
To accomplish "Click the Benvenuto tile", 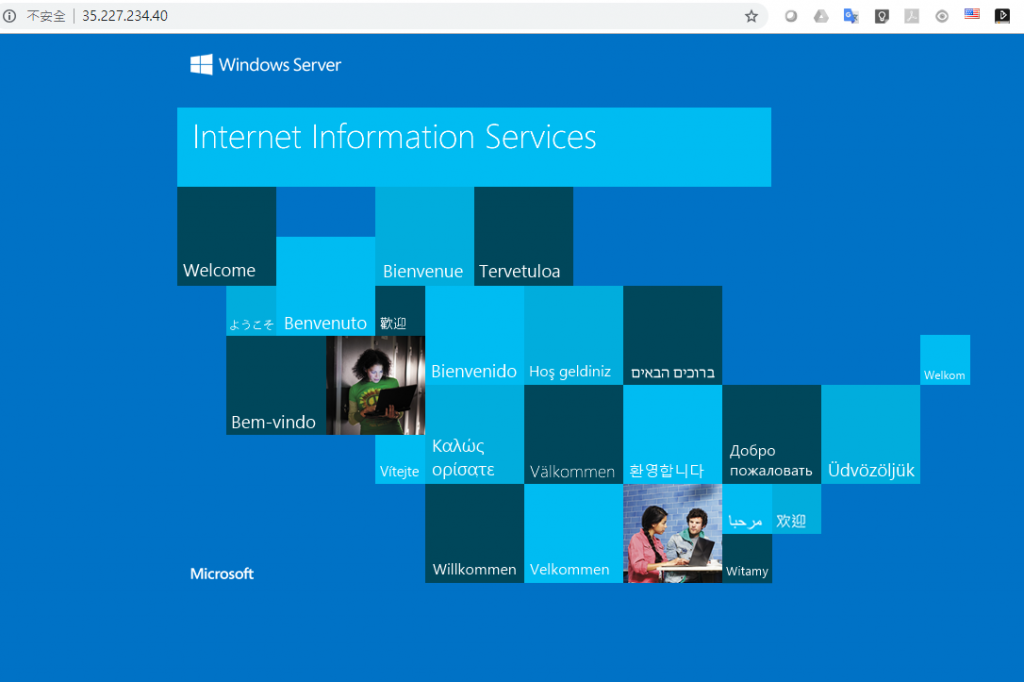I will (326, 286).
